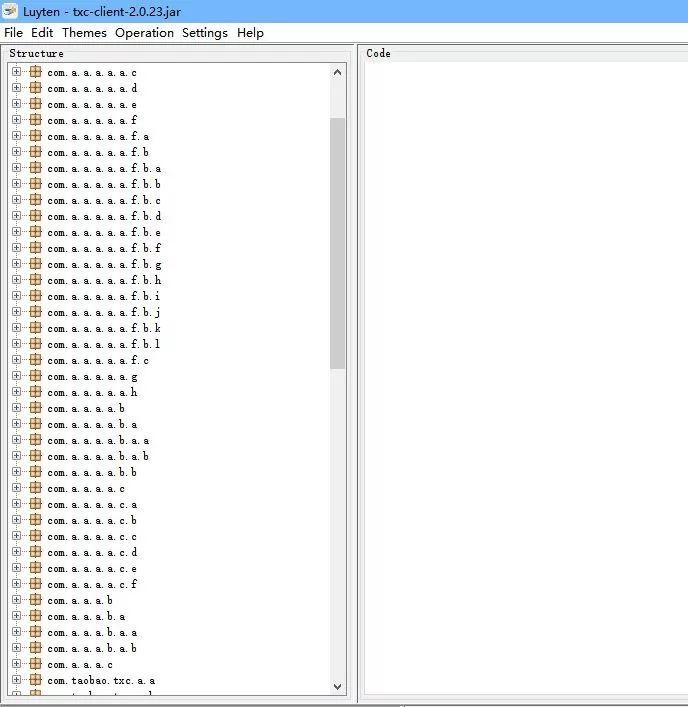Click package icon of com.a.a.a.a.a.f.b.e
This screenshot has width=688, height=707.
pos(36,232)
